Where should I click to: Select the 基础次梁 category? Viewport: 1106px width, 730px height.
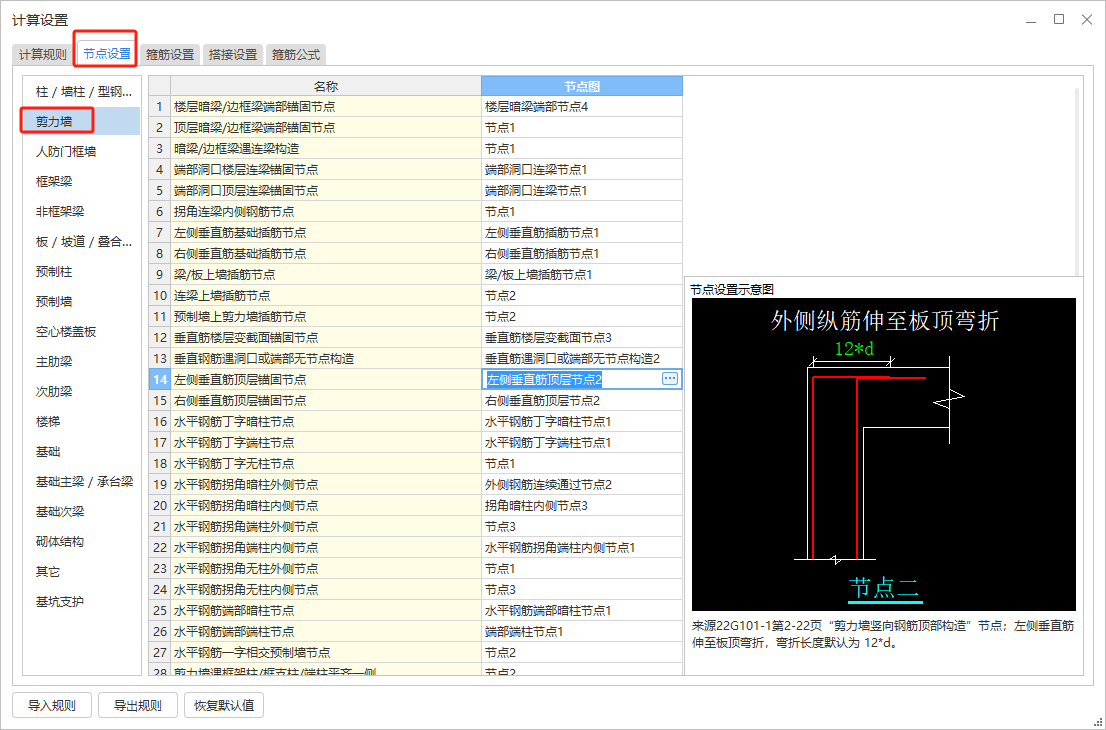[82, 512]
